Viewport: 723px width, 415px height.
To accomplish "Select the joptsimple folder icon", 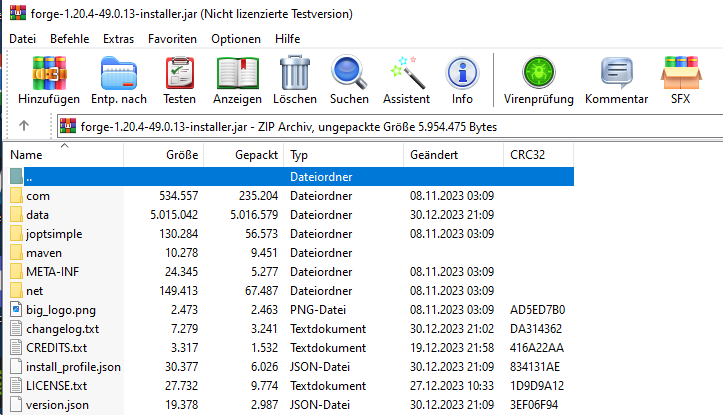I will [16, 233].
